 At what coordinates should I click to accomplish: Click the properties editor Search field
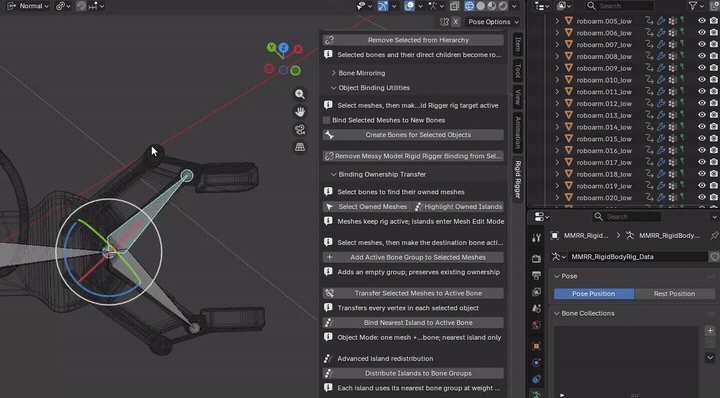click(626, 217)
